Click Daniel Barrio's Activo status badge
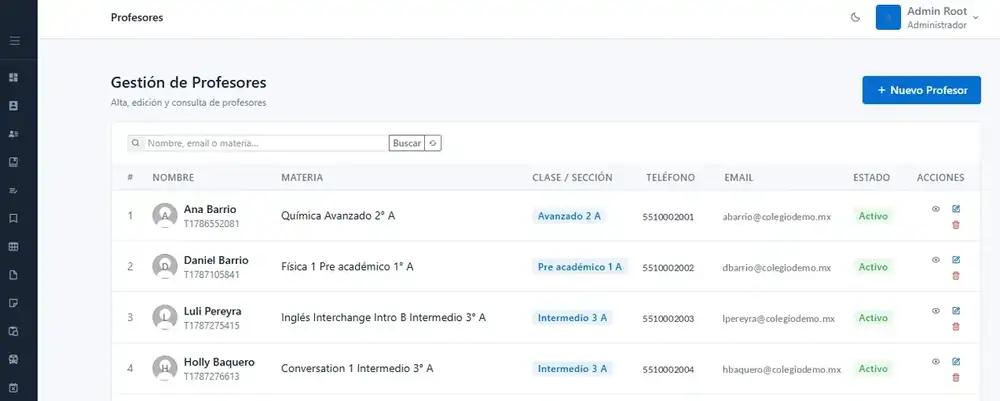Viewport: 1000px width, 401px height. 873,267
